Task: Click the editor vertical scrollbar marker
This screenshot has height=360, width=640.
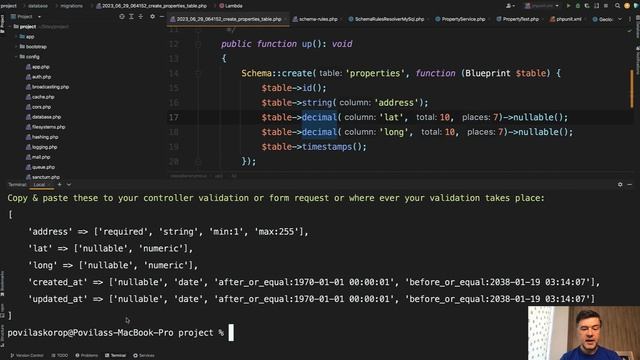Action: tap(632, 90)
